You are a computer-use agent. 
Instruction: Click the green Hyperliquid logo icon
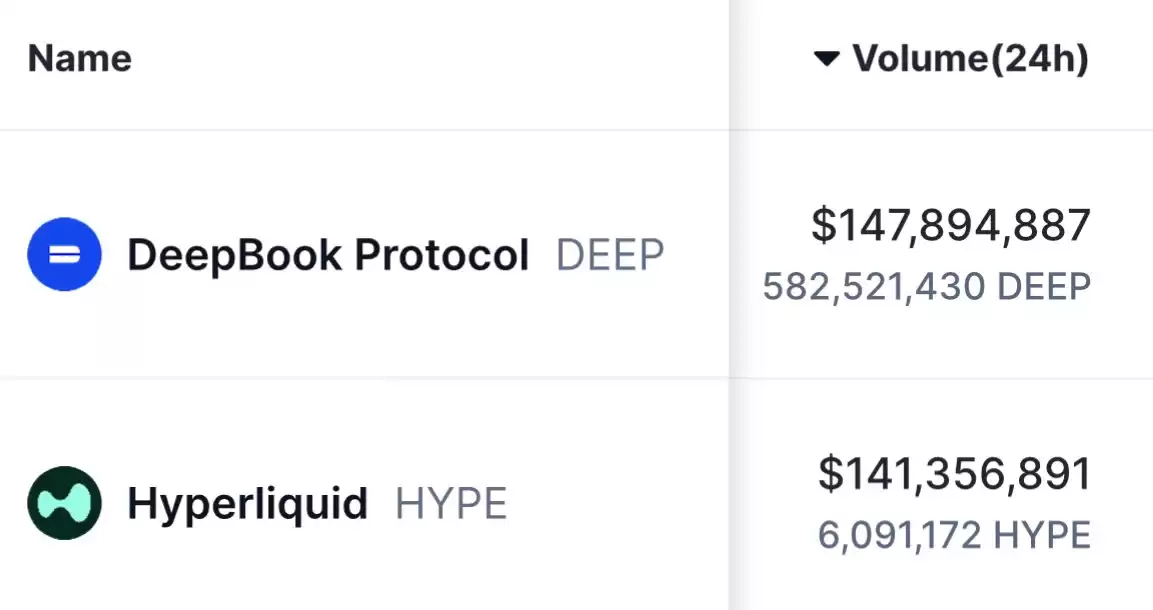pyautogui.click(x=65, y=503)
